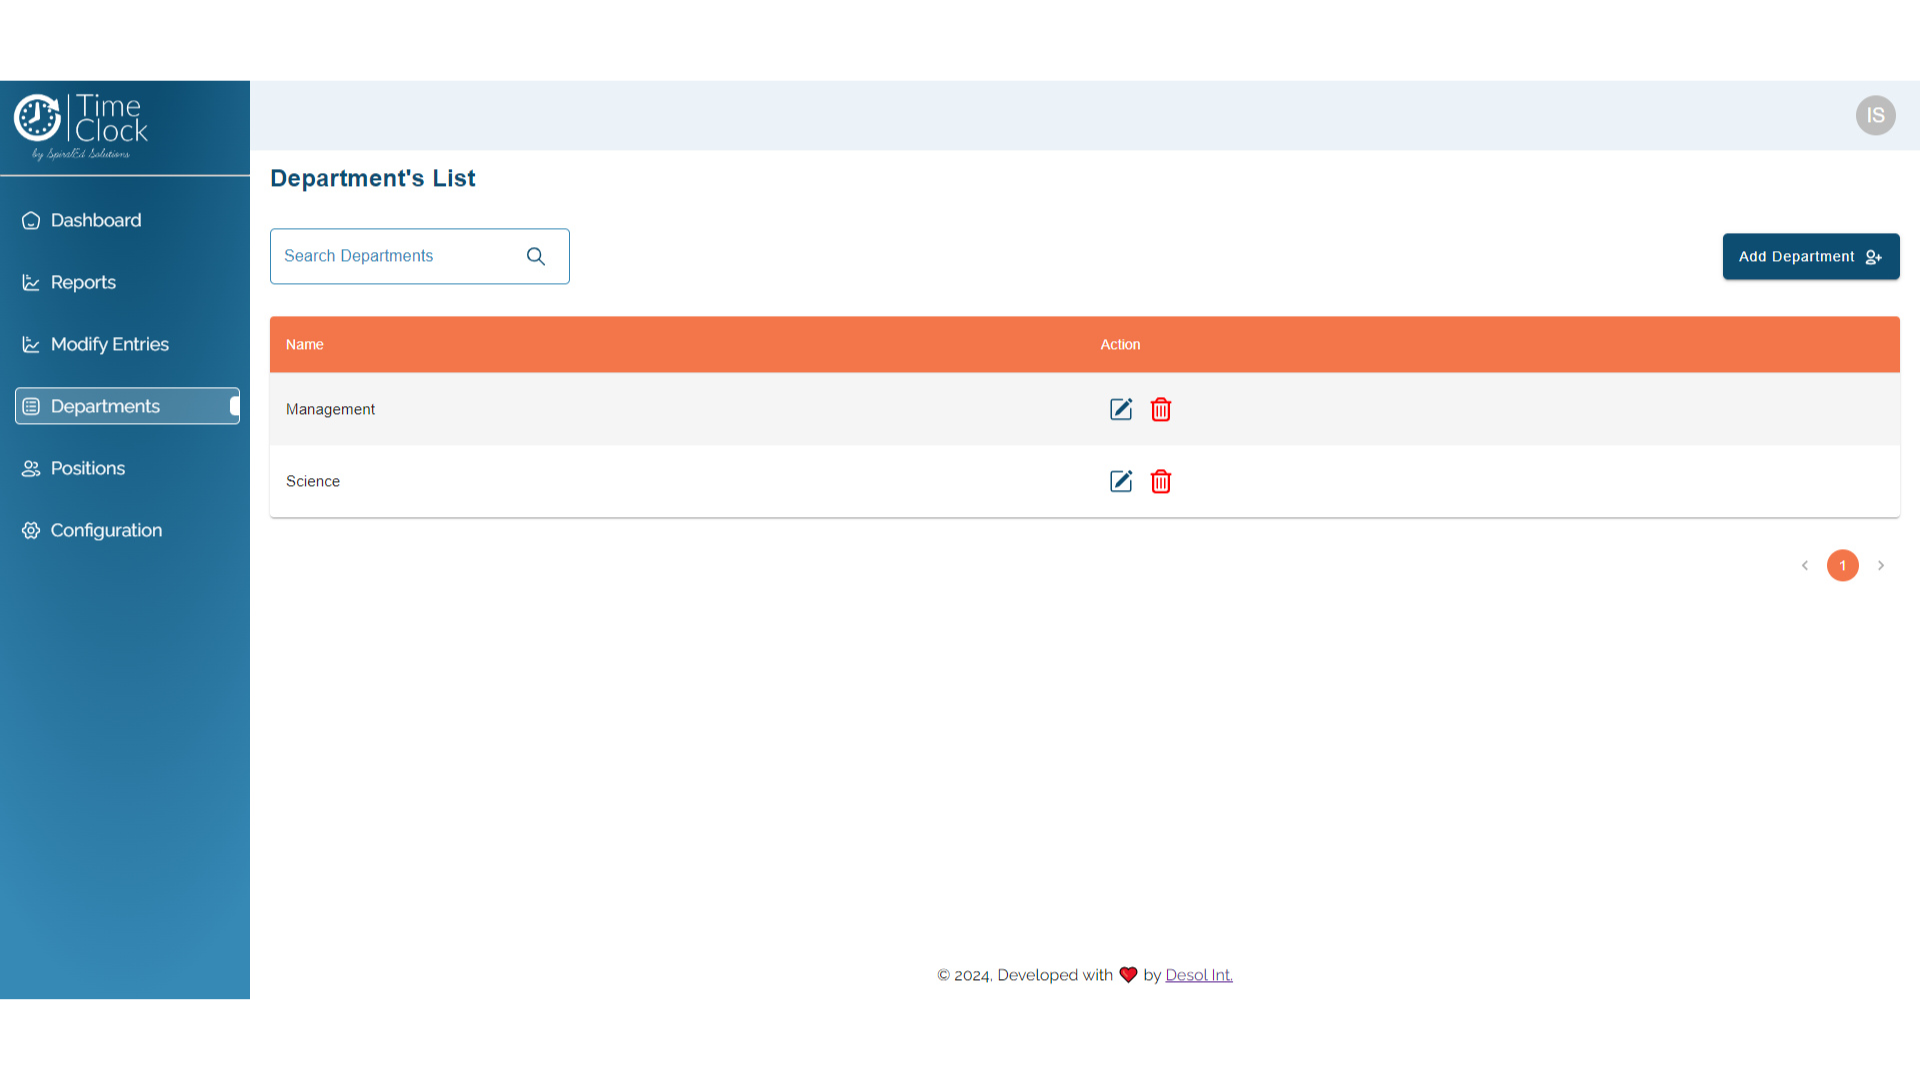This screenshot has height=1080, width=1920.
Task: Click the Add Department button
Action: [x=1810, y=256]
